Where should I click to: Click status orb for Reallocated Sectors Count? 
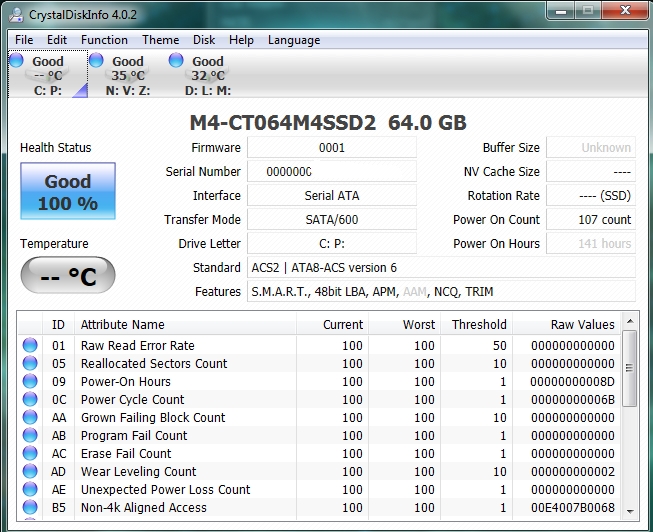tap(30, 363)
